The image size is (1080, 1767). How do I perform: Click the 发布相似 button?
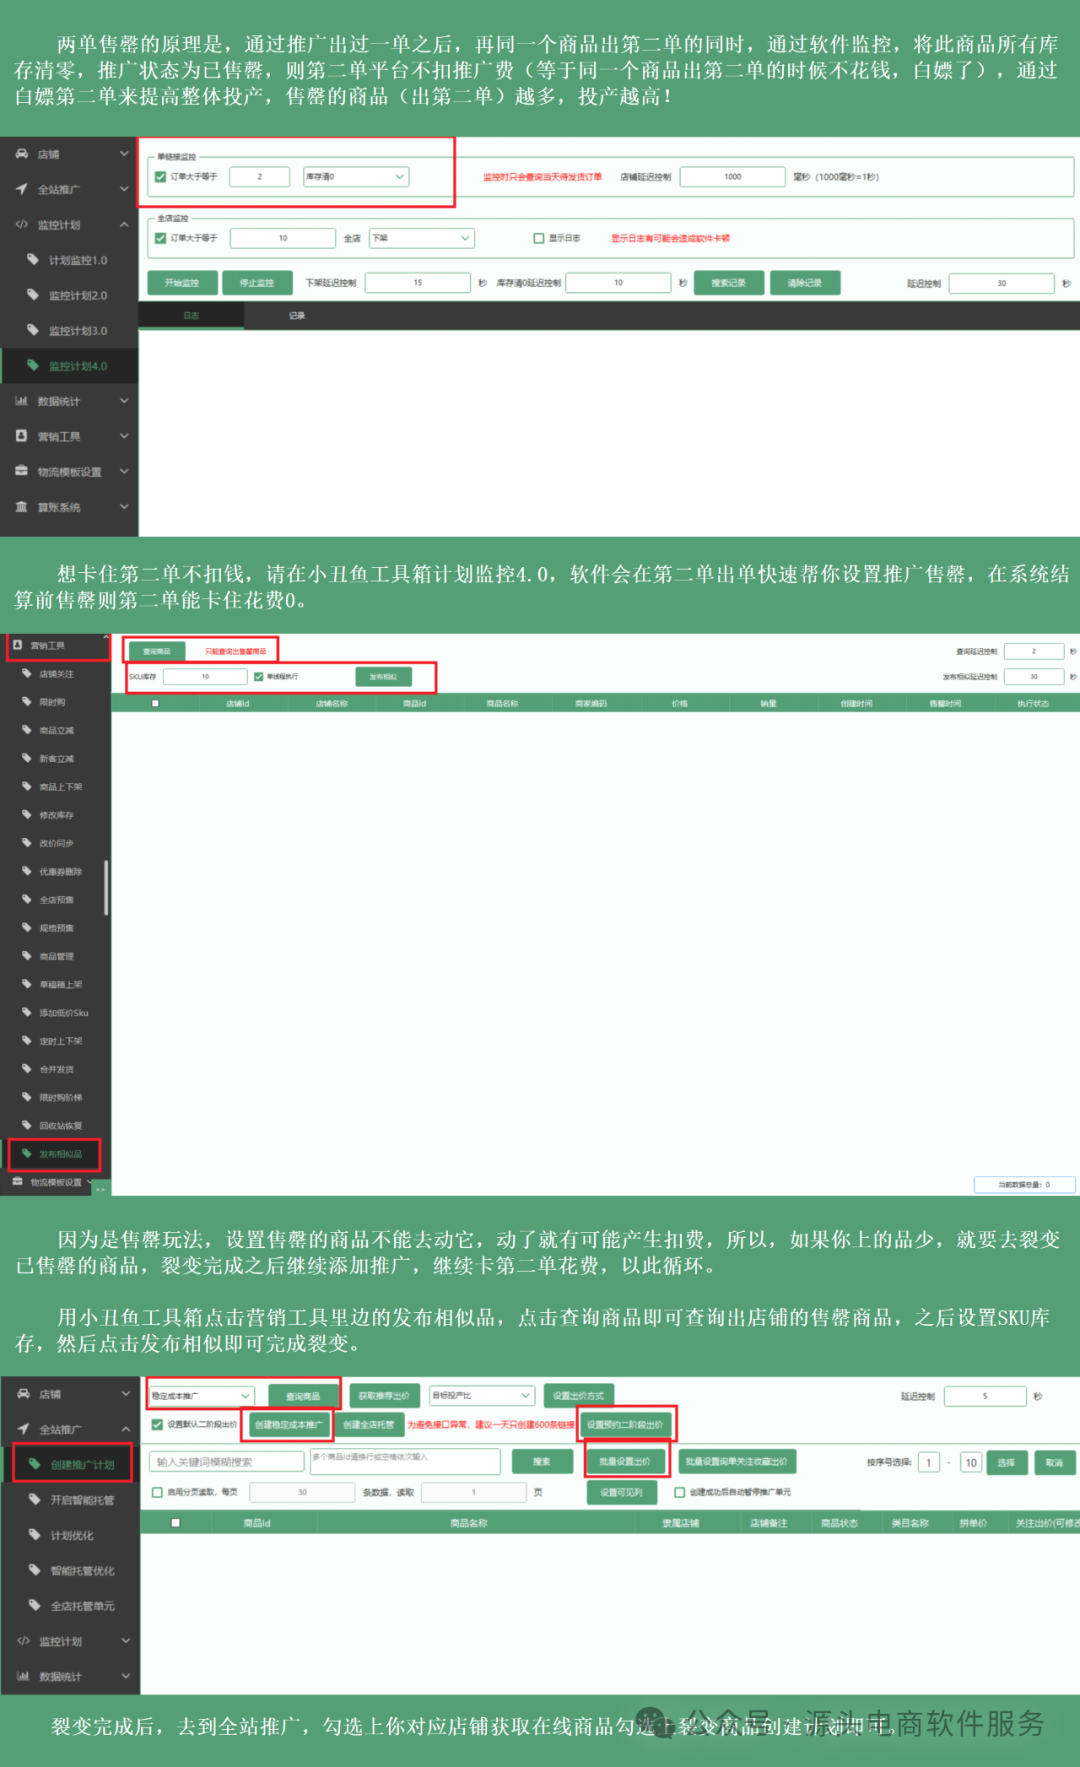[x=383, y=677]
